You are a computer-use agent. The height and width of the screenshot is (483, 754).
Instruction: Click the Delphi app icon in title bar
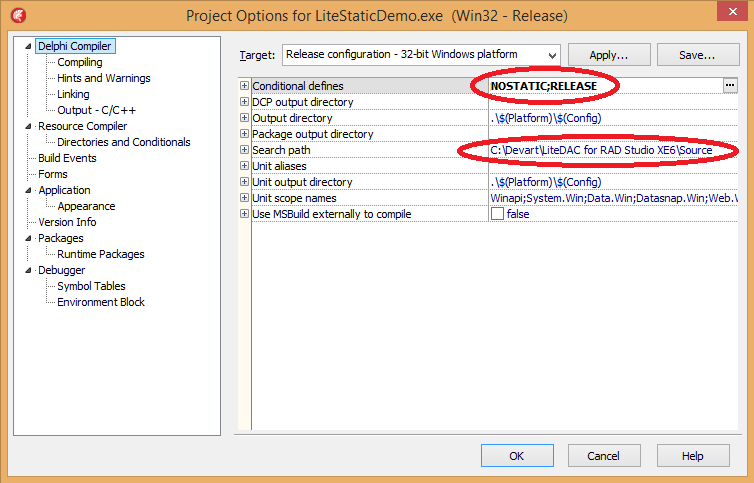click(19, 16)
